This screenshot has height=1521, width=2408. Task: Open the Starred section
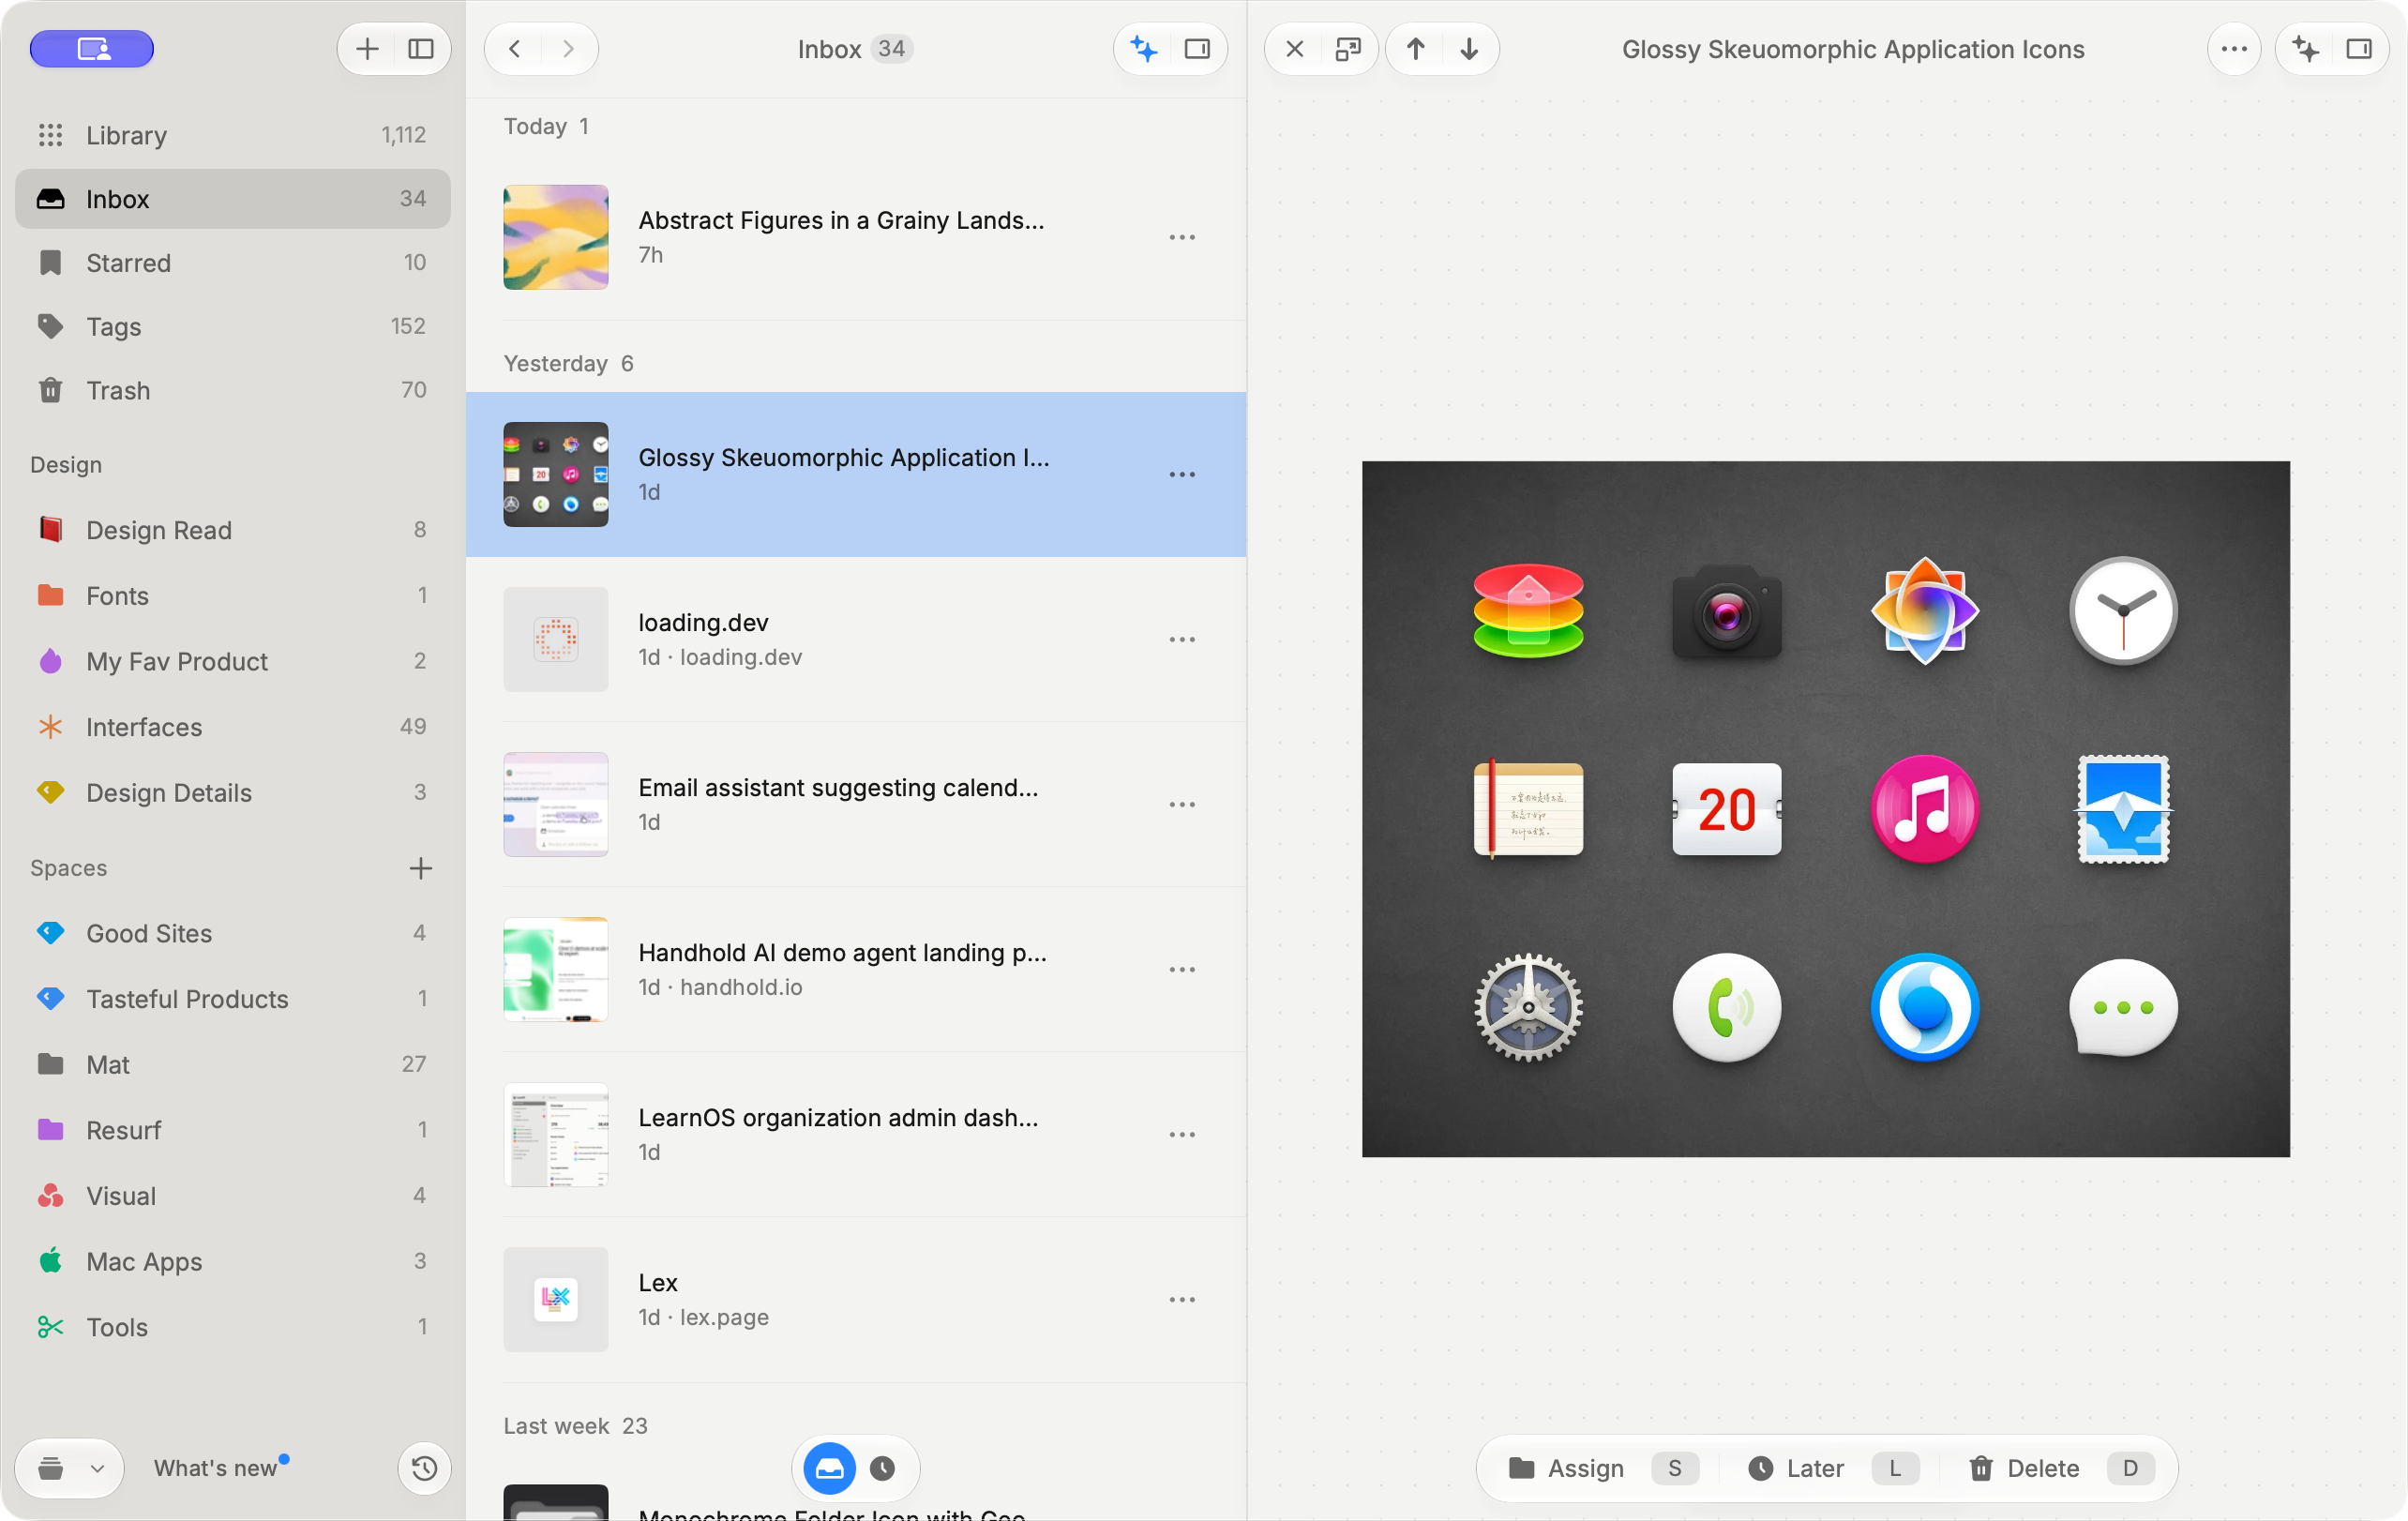(x=232, y=263)
